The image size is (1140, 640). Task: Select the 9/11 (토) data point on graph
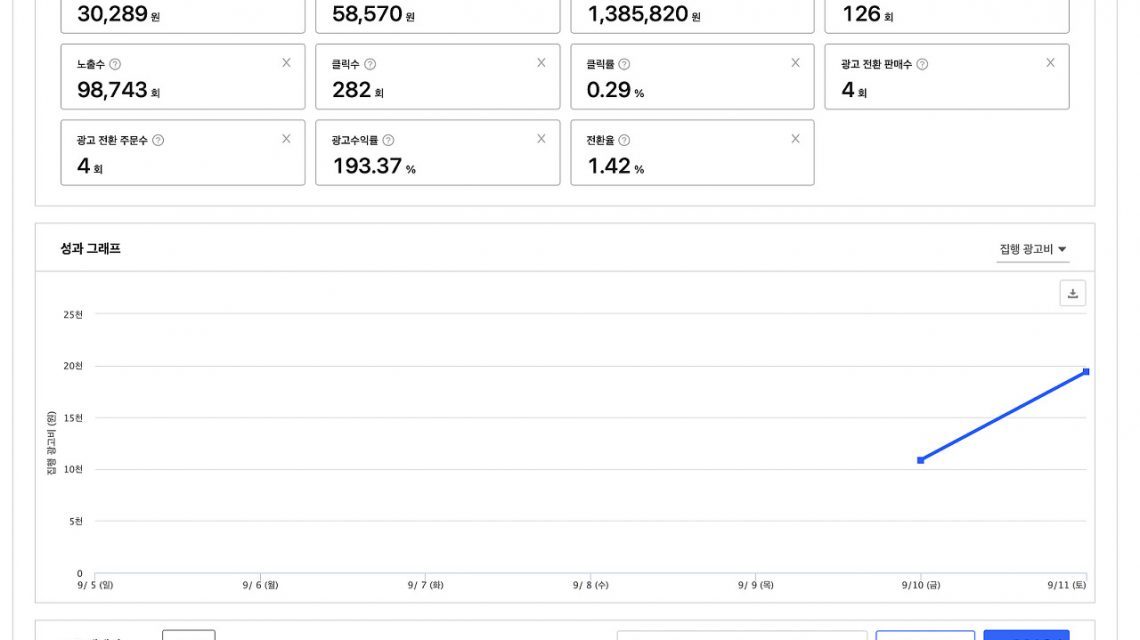(1086, 372)
